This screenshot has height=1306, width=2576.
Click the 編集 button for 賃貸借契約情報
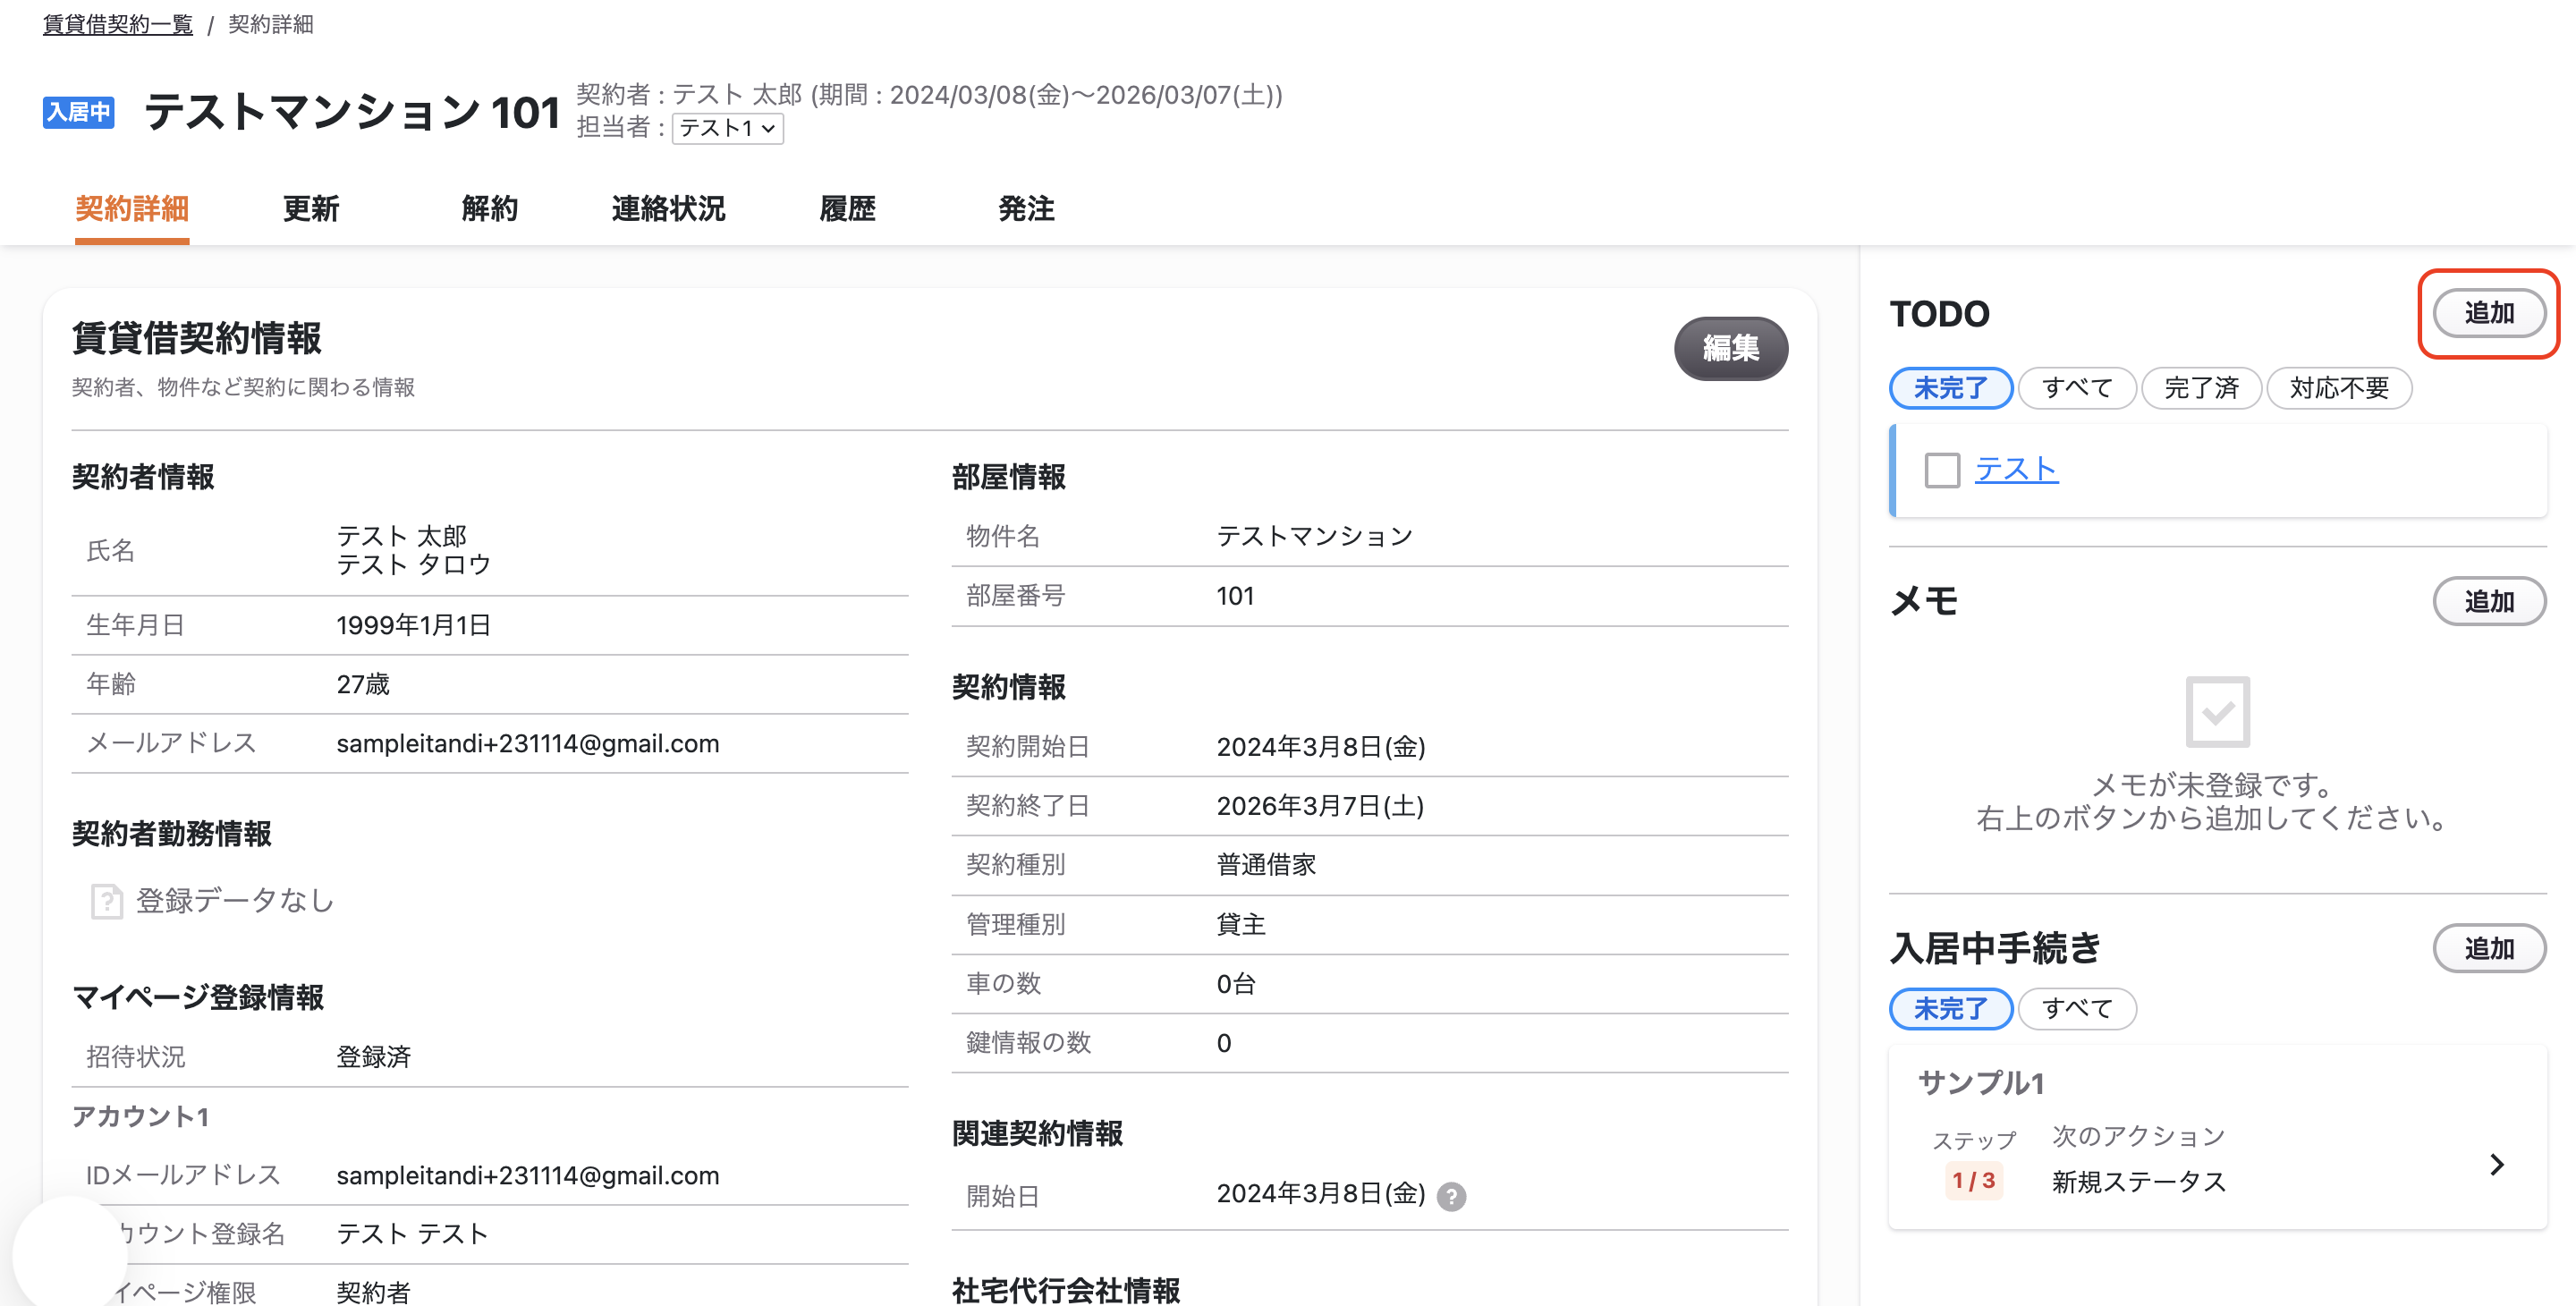coord(1730,348)
